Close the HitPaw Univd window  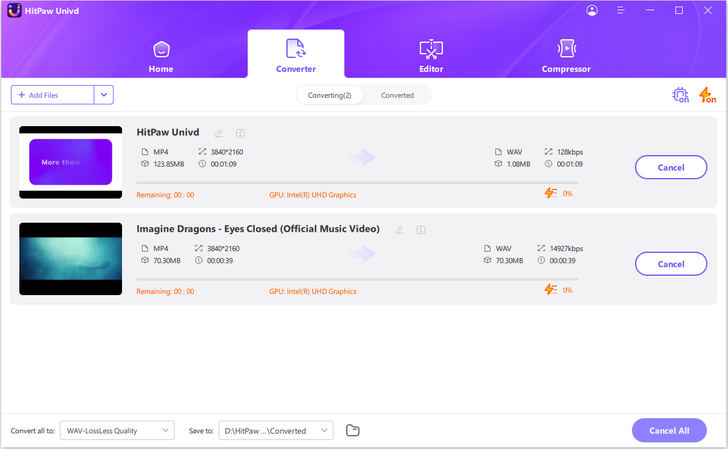point(708,10)
